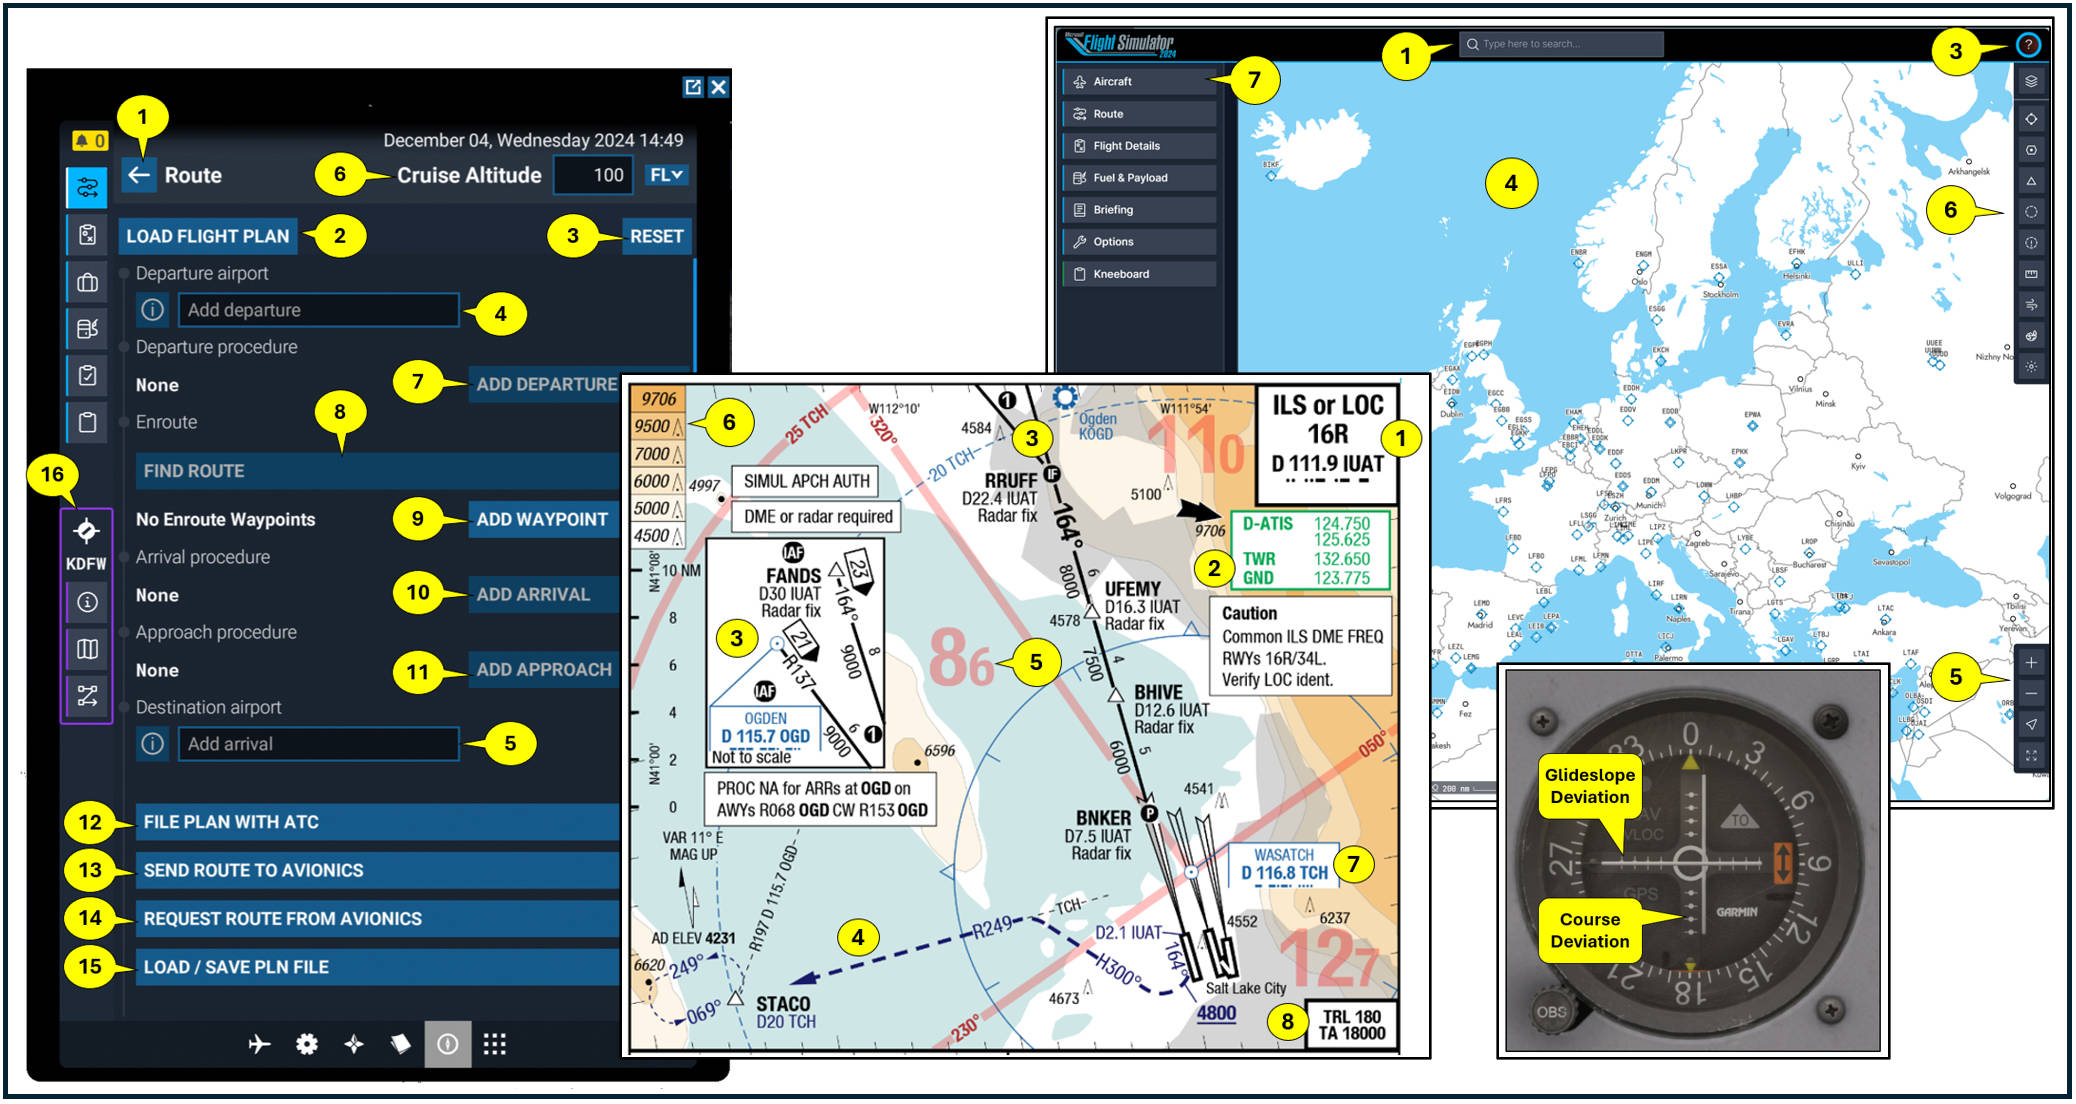2076x1104 pixels.
Task: Click the Load Flight Plan button
Action: click(x=208, y=236)
